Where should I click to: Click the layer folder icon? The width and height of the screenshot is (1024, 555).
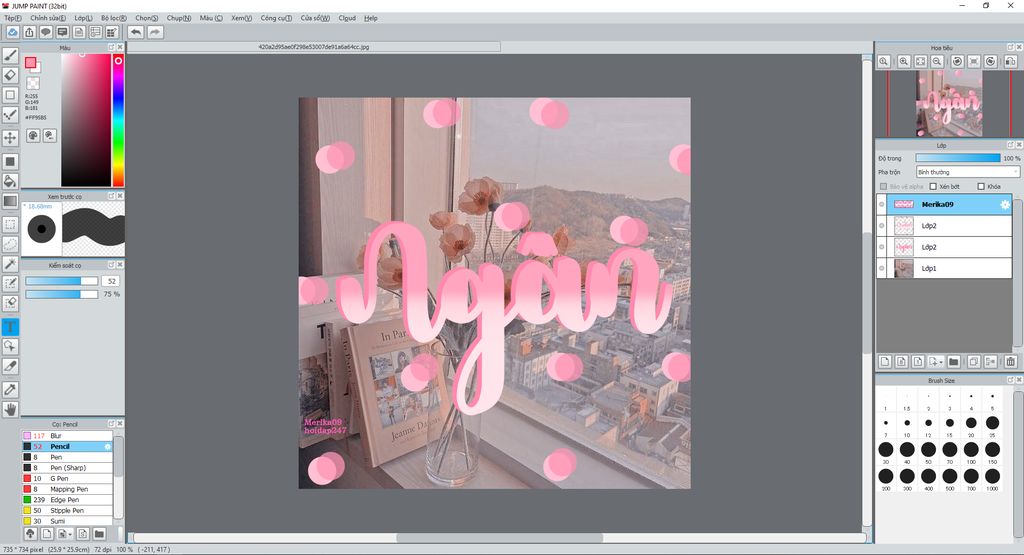tap(953, 362)
